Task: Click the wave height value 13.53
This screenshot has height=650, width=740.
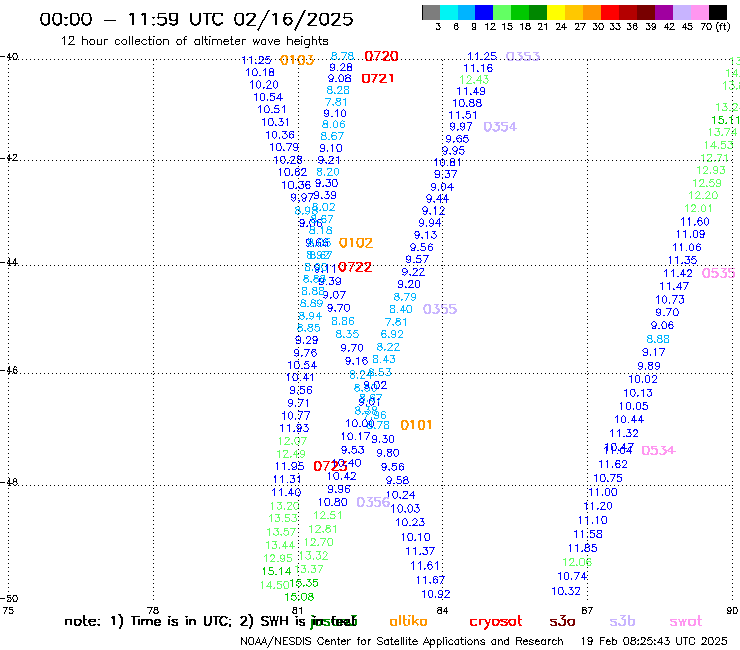Action: [283, 518]
